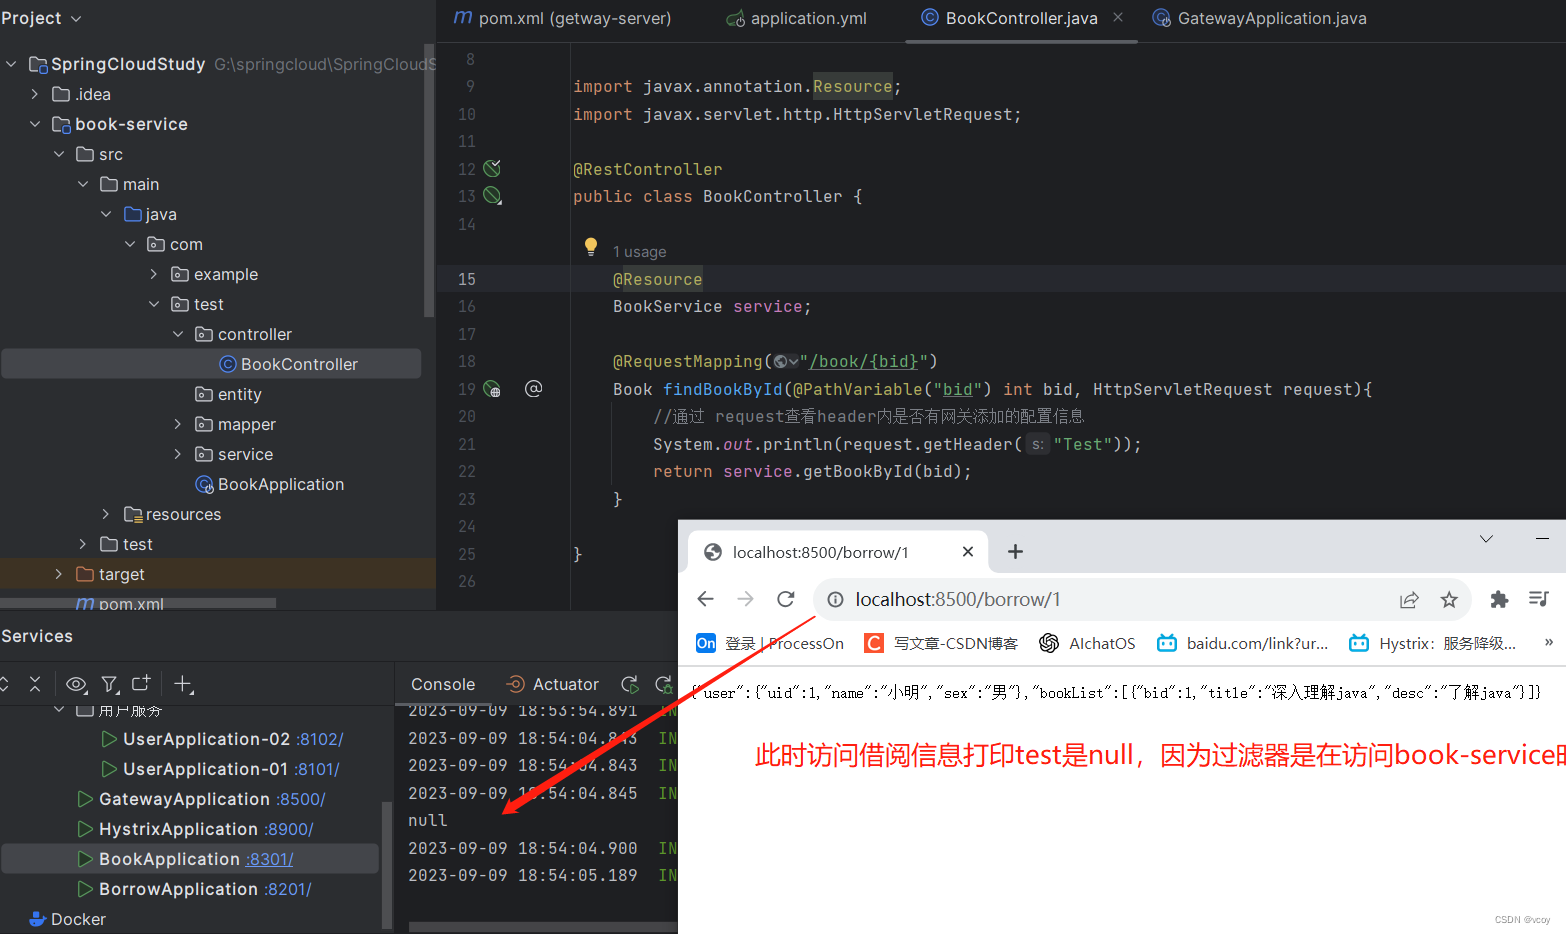This screenshot has height=934, width=1566.
Task: Open the 写文章-CSDN博客 bookmark
Action: 941,643
